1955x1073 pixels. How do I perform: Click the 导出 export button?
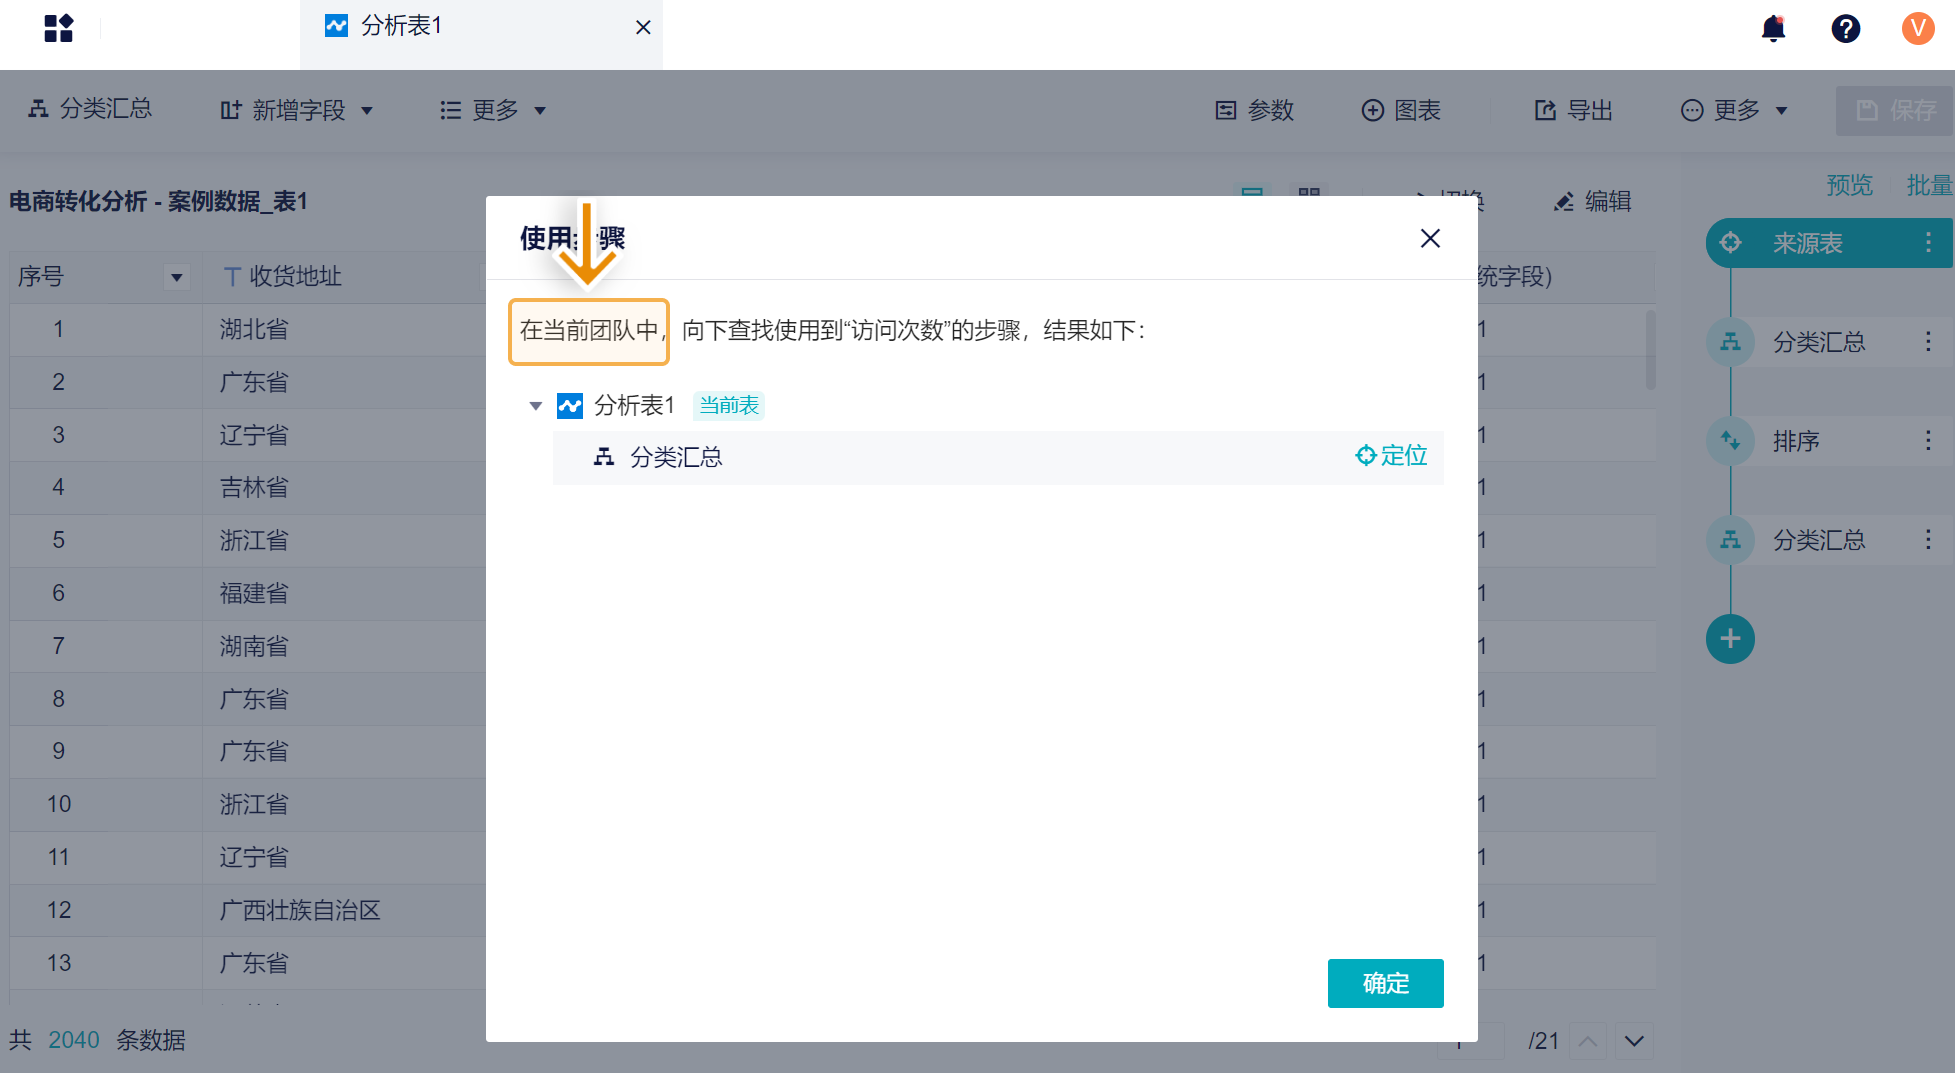tap(1574, 110)
